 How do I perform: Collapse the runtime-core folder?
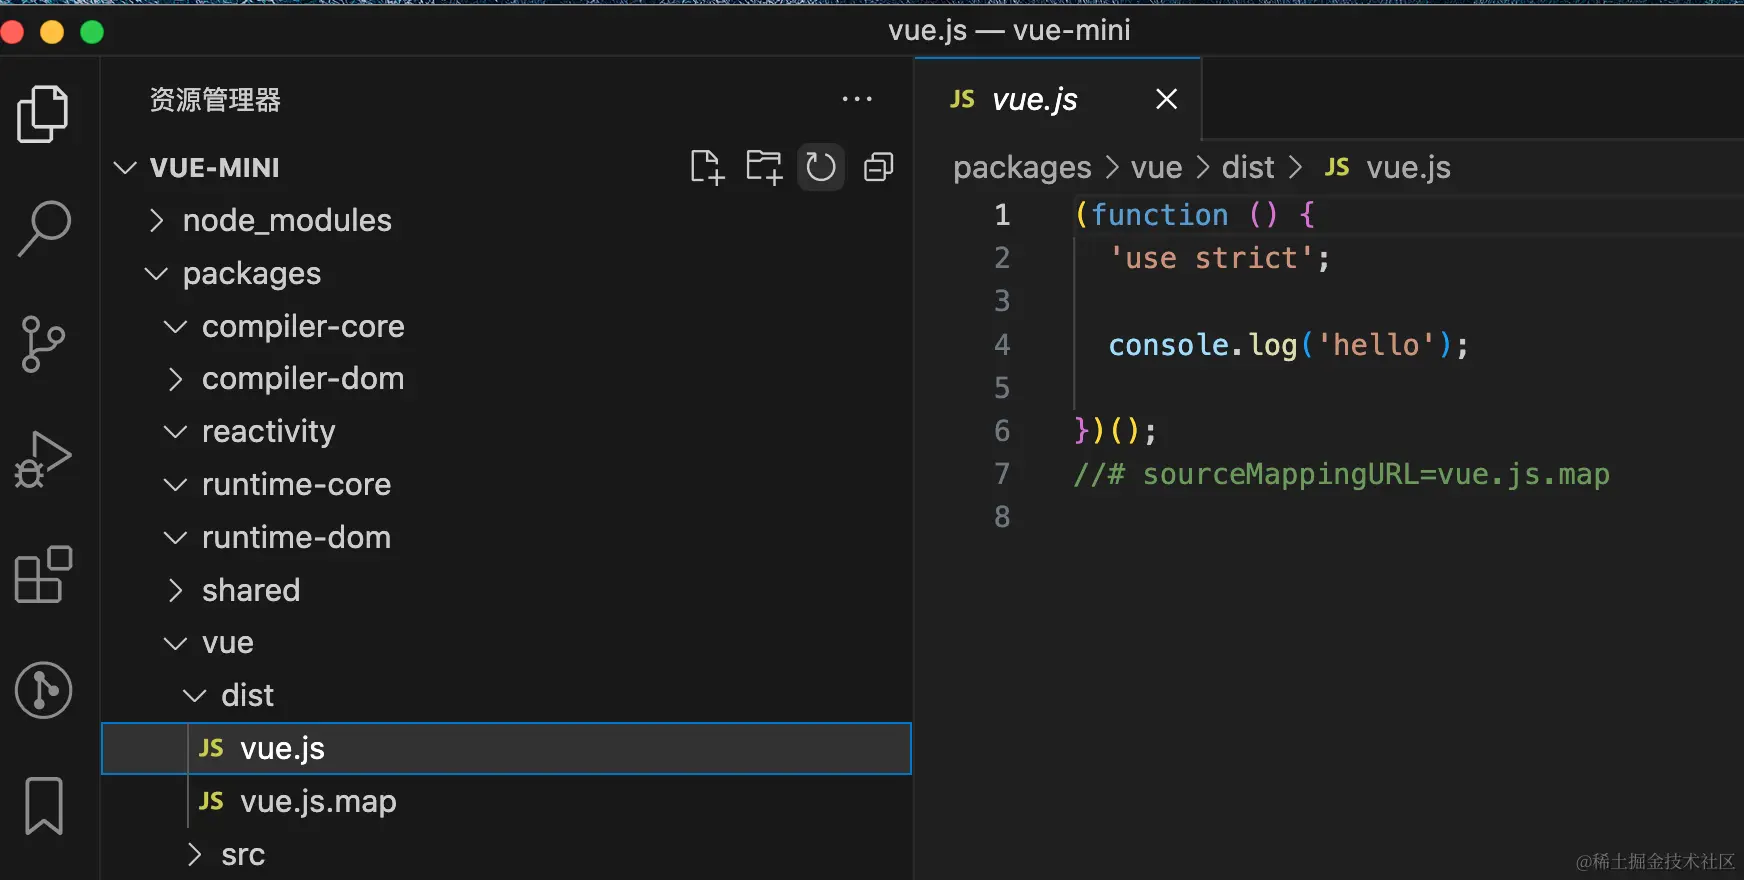pos(175,484)
